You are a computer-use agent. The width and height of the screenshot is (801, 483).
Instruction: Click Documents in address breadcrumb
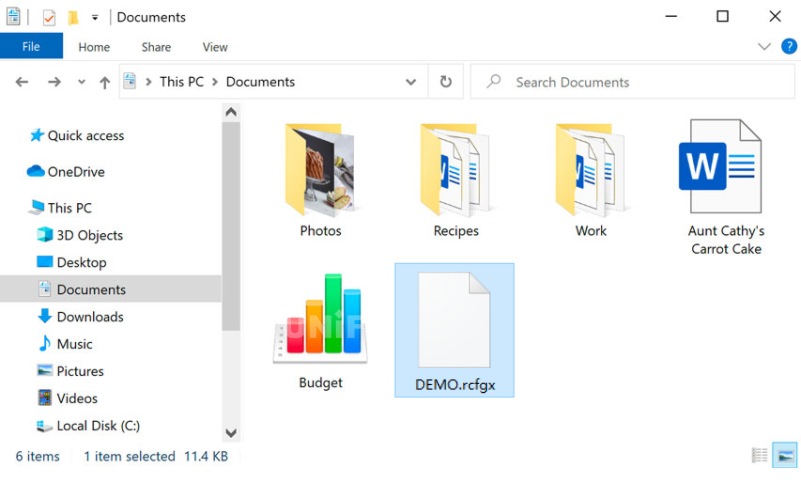pyautogui.click(x=260, y=82)
